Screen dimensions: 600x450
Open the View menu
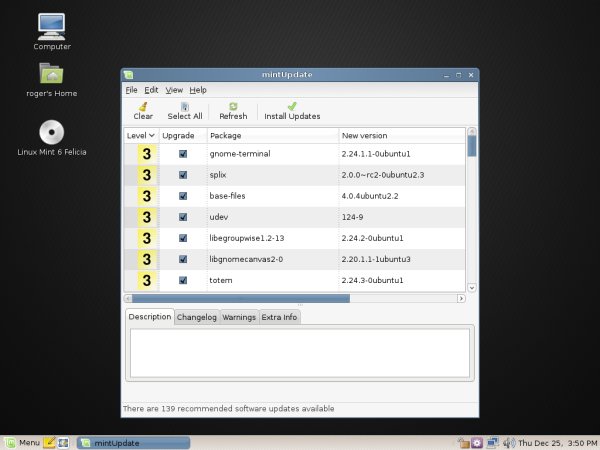point(174,90)
